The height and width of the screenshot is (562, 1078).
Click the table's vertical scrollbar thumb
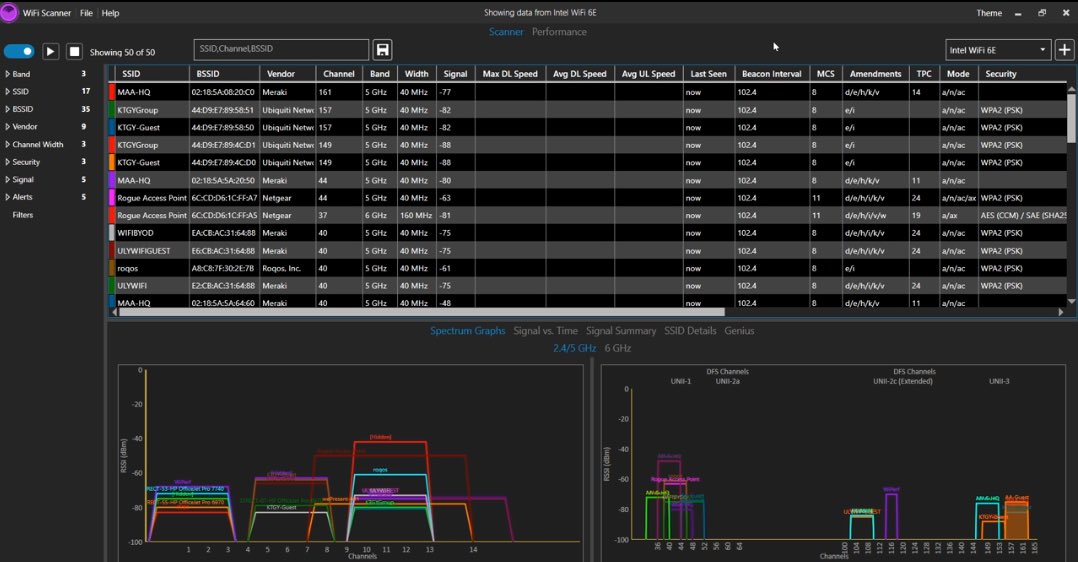click(1071, 118)
